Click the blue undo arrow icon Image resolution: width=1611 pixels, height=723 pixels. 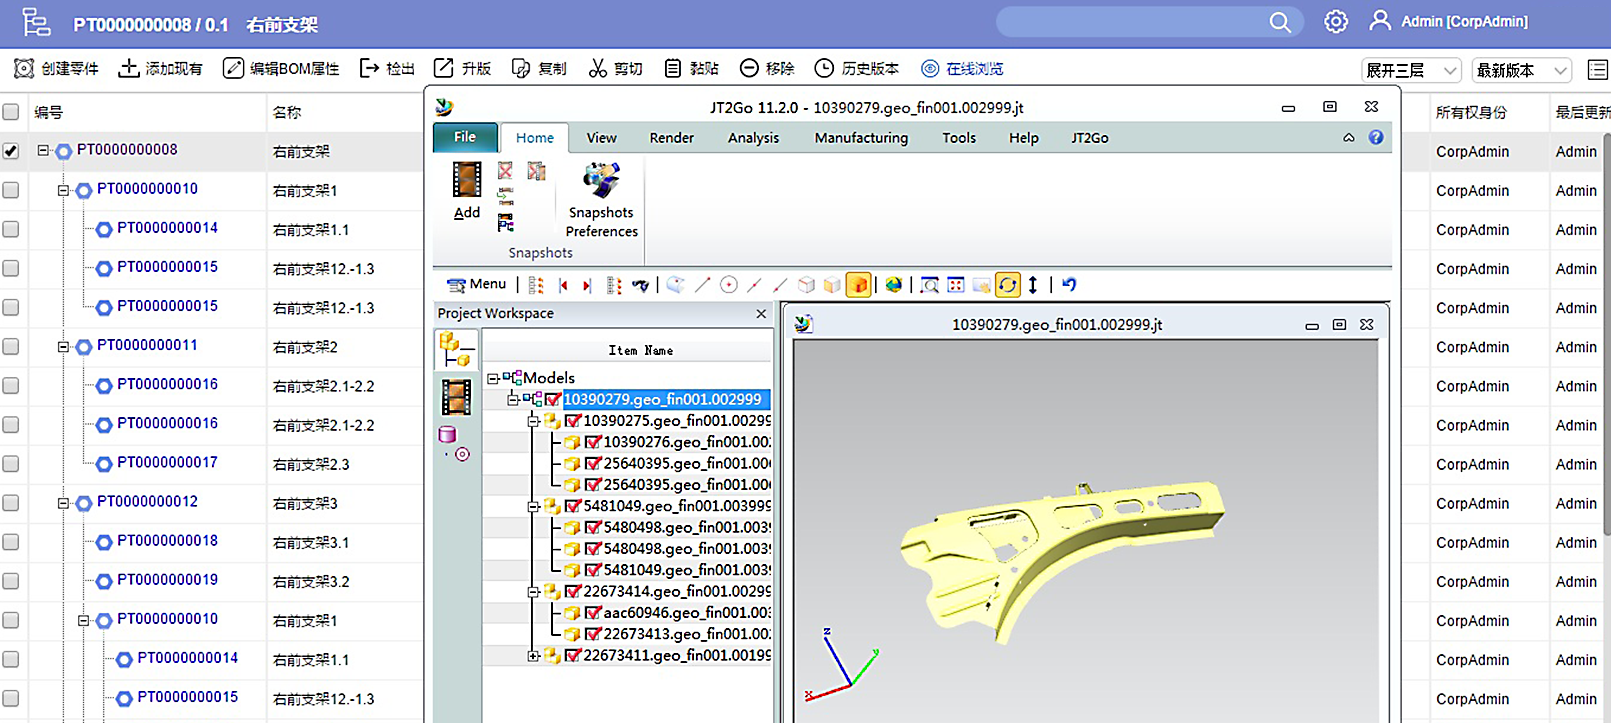coord(1069,285)
